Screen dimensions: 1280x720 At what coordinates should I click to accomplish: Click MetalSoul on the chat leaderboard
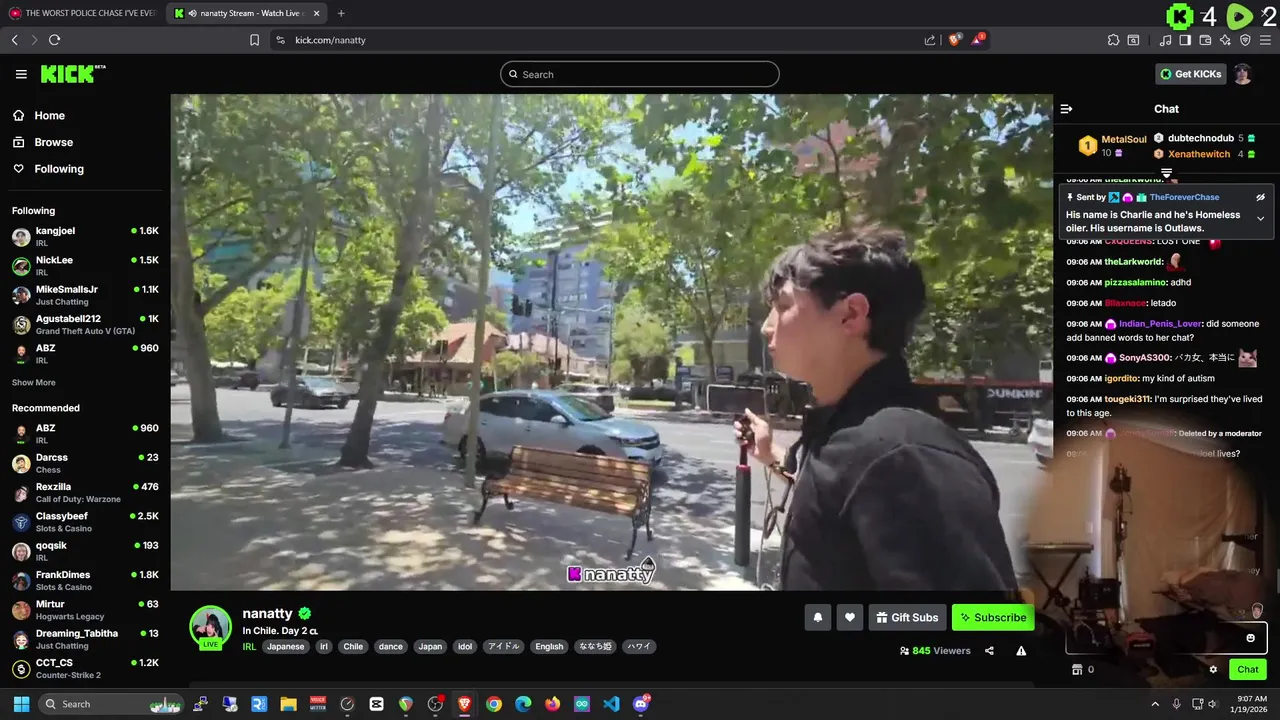(x=1124, y=139)
